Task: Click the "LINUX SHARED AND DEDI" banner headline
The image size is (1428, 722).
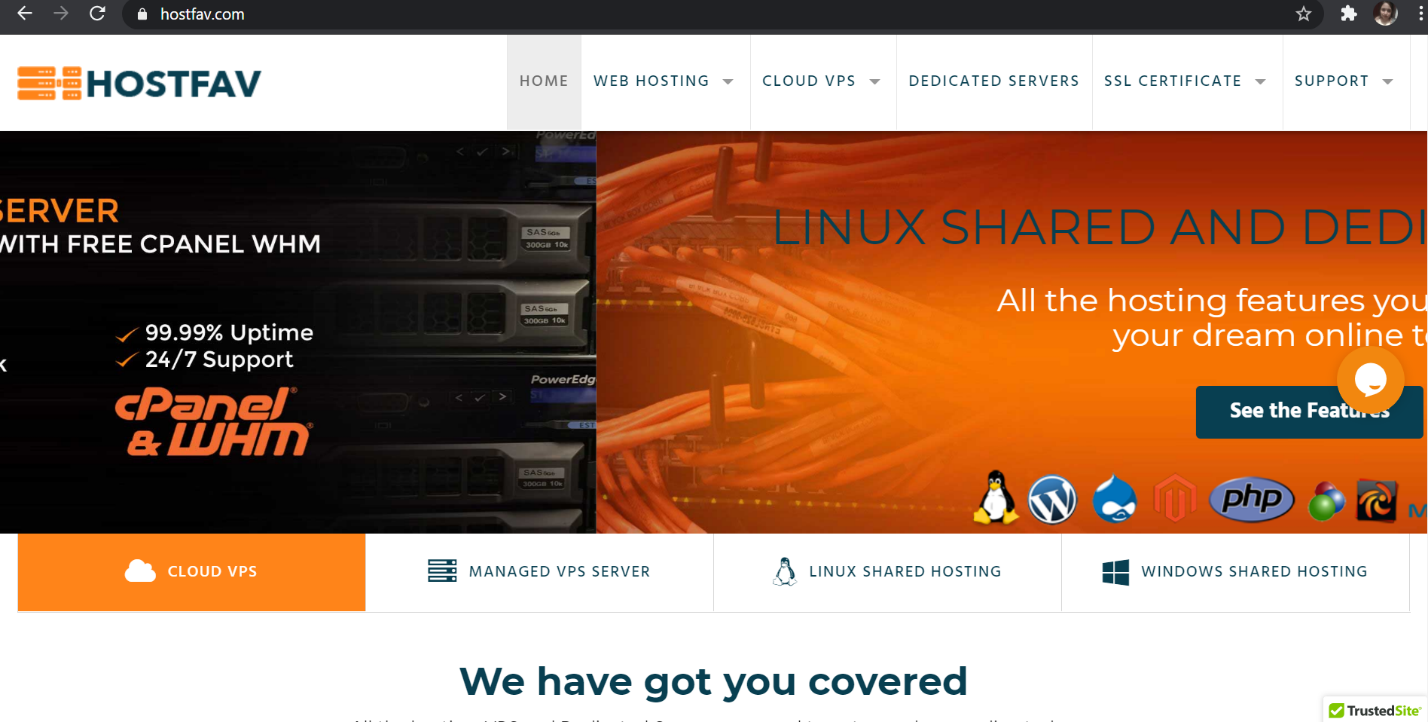Action: coord(1100,227)
